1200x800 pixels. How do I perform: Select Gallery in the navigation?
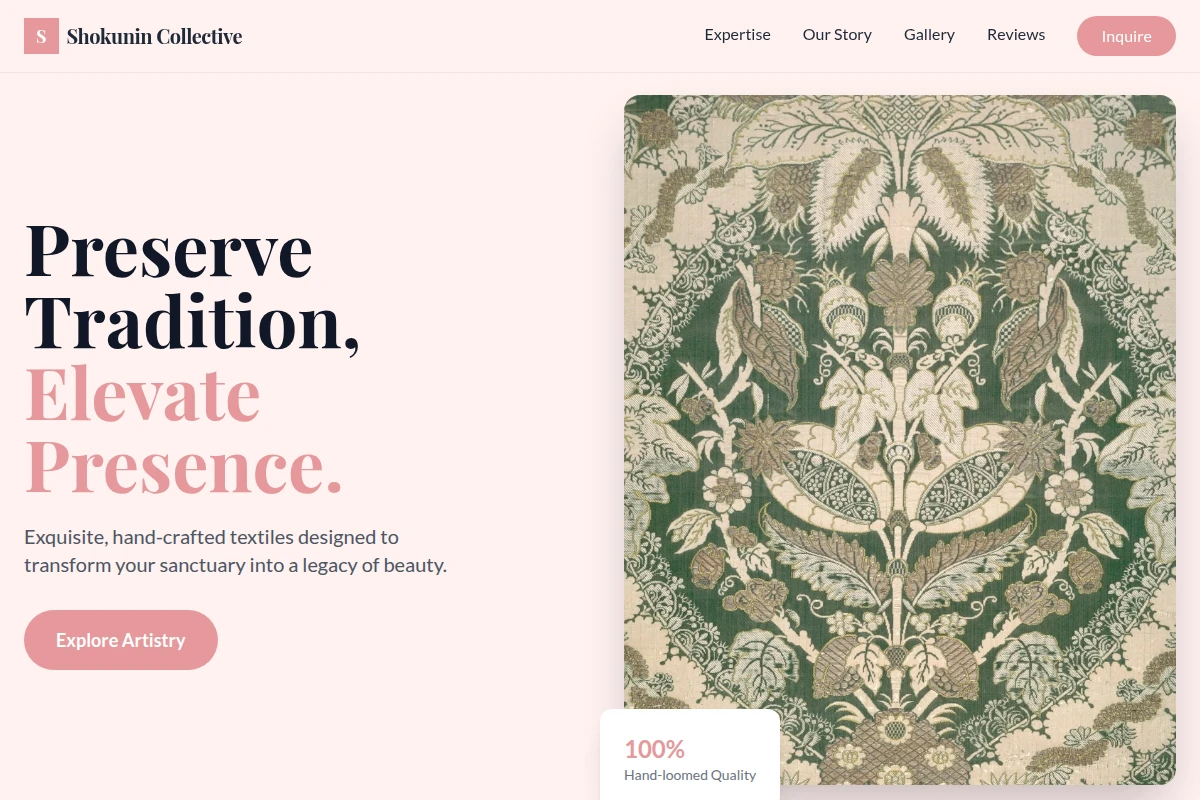click(929, 35)
